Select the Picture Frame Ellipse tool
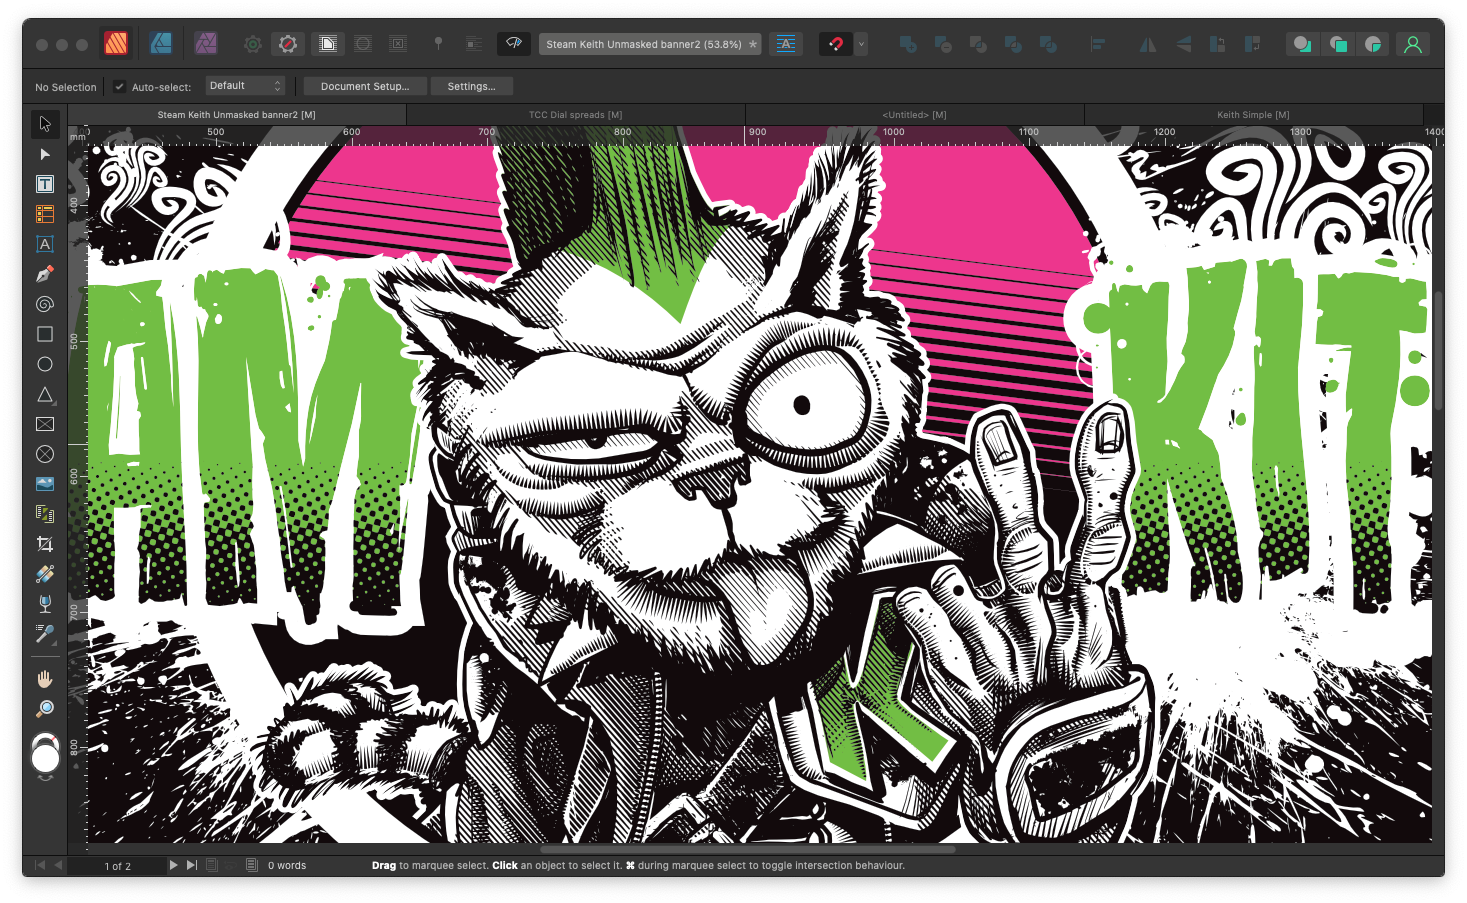The image size is (1467, 903). tap(45, 454)
